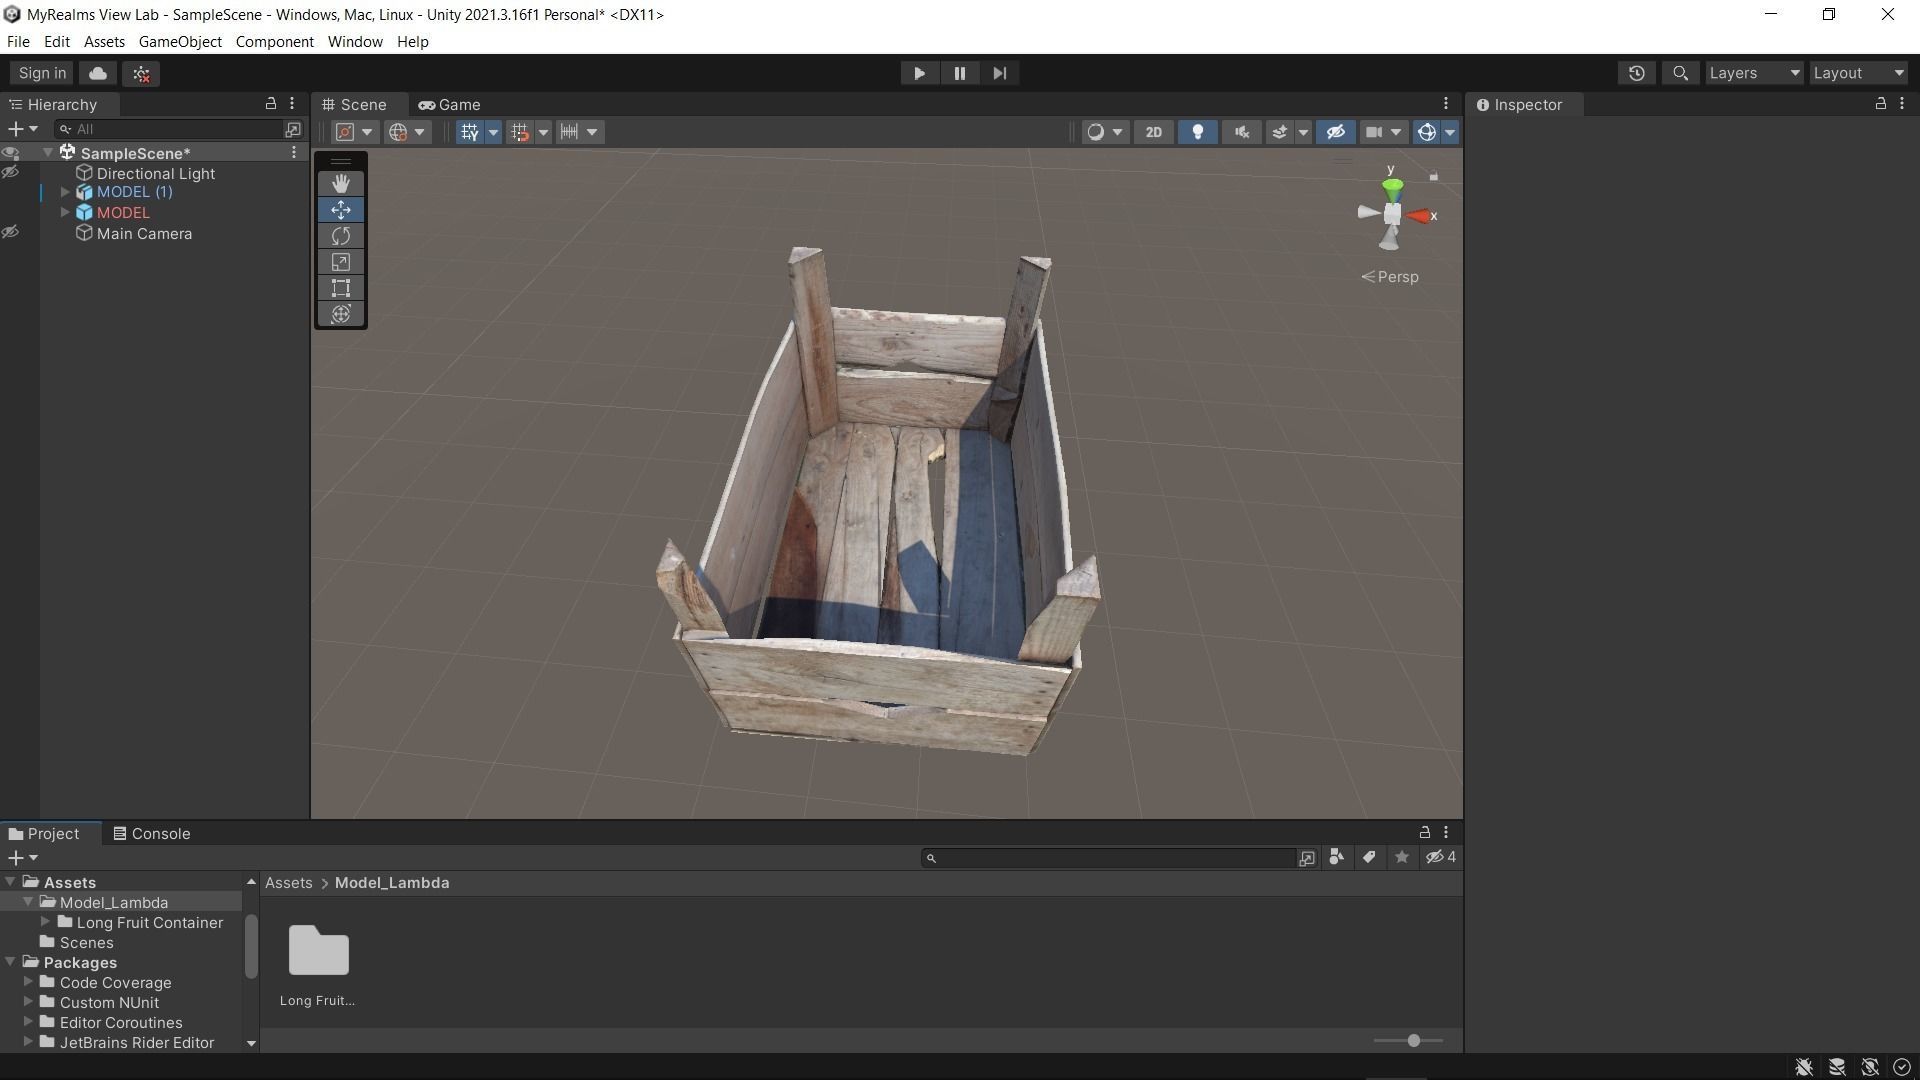Click the green Y axis gizmo cone
The image size is (1920, 1080).
[1392, 186]
